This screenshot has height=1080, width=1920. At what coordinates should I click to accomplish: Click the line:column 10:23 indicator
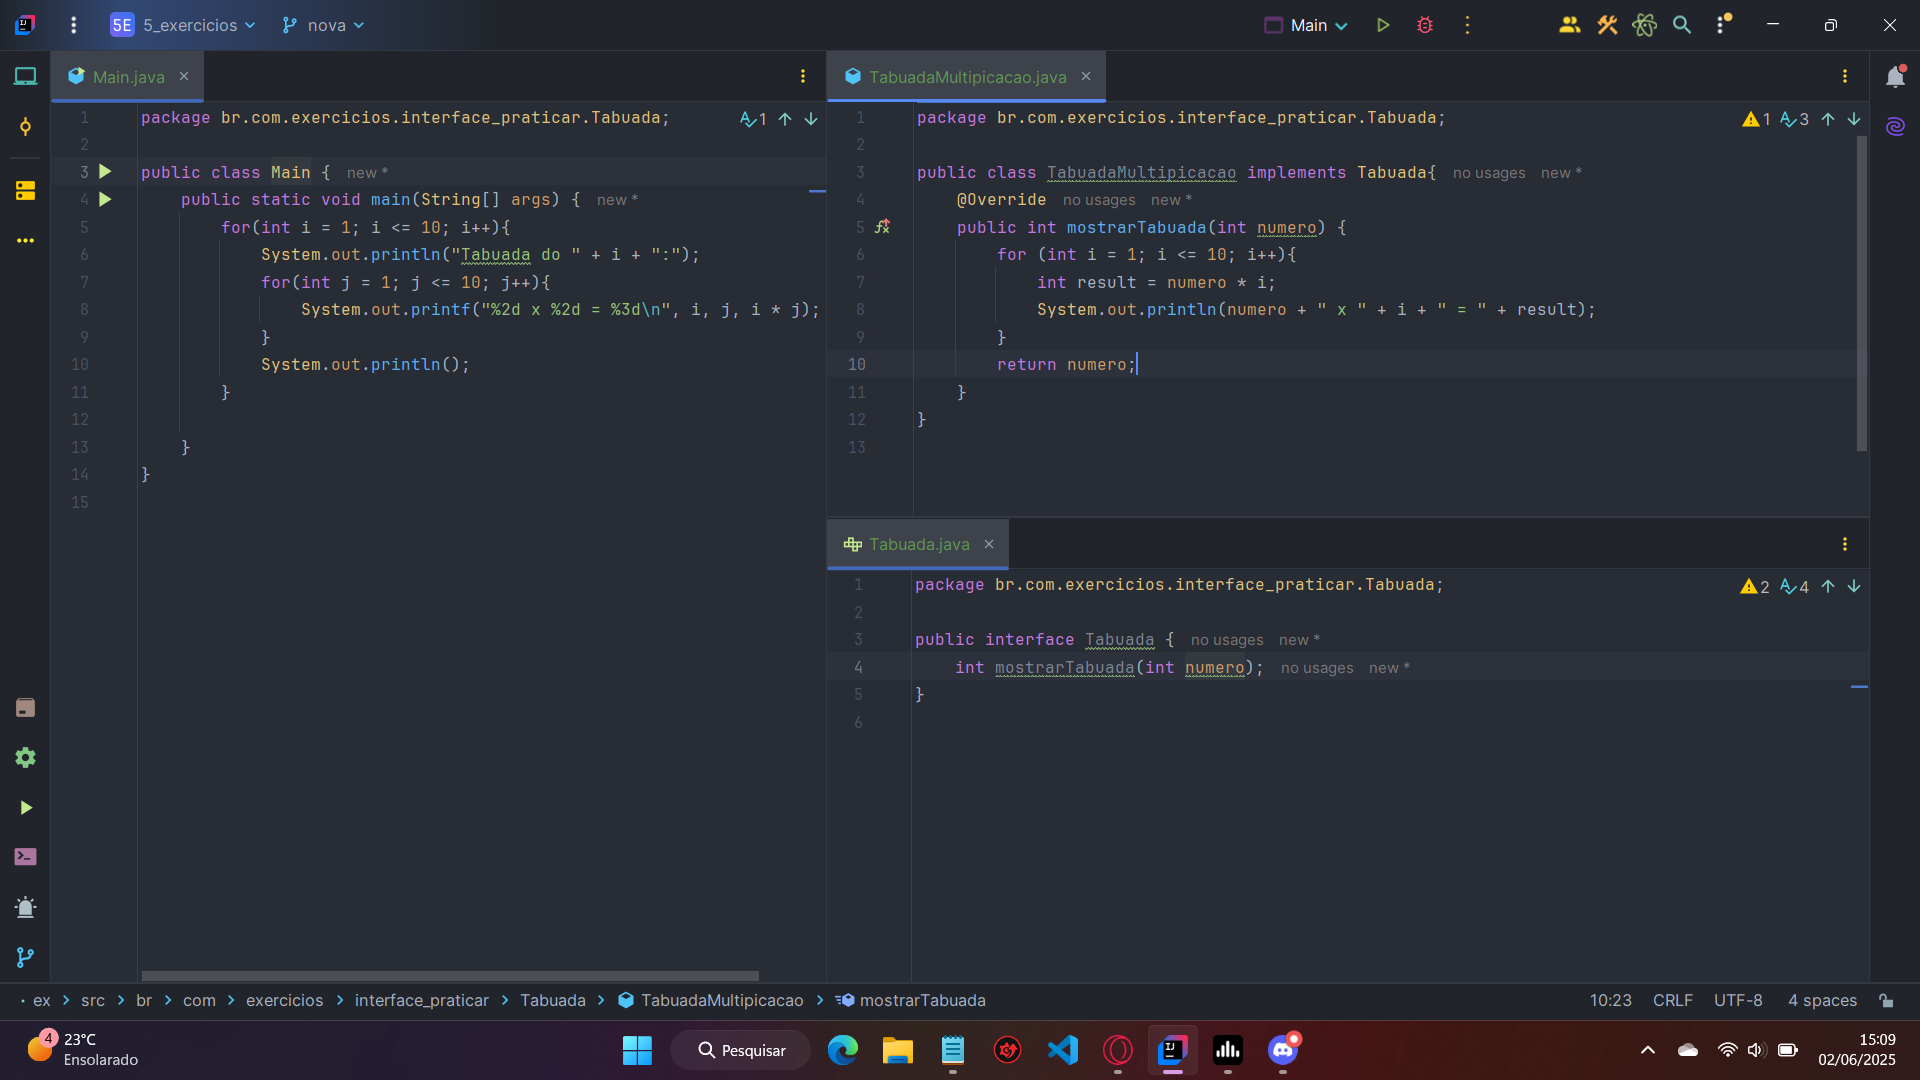coord(1610,1000)
